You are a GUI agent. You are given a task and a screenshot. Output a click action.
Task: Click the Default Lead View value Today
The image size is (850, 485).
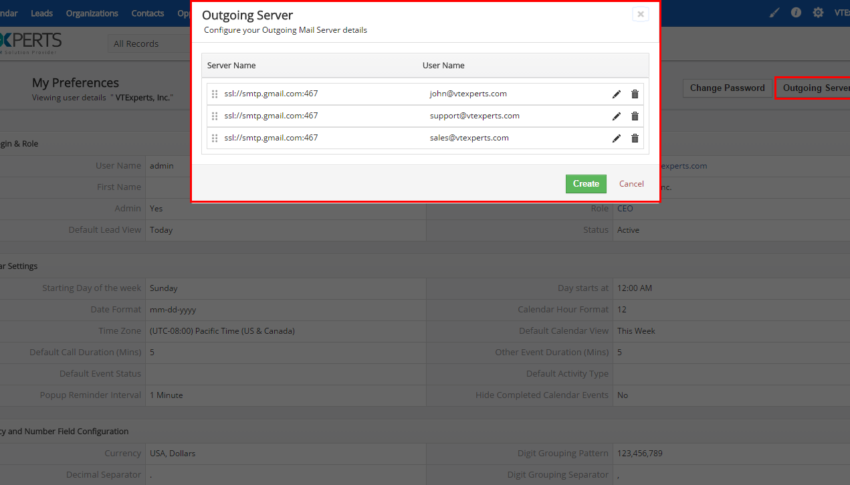(161, 230)
